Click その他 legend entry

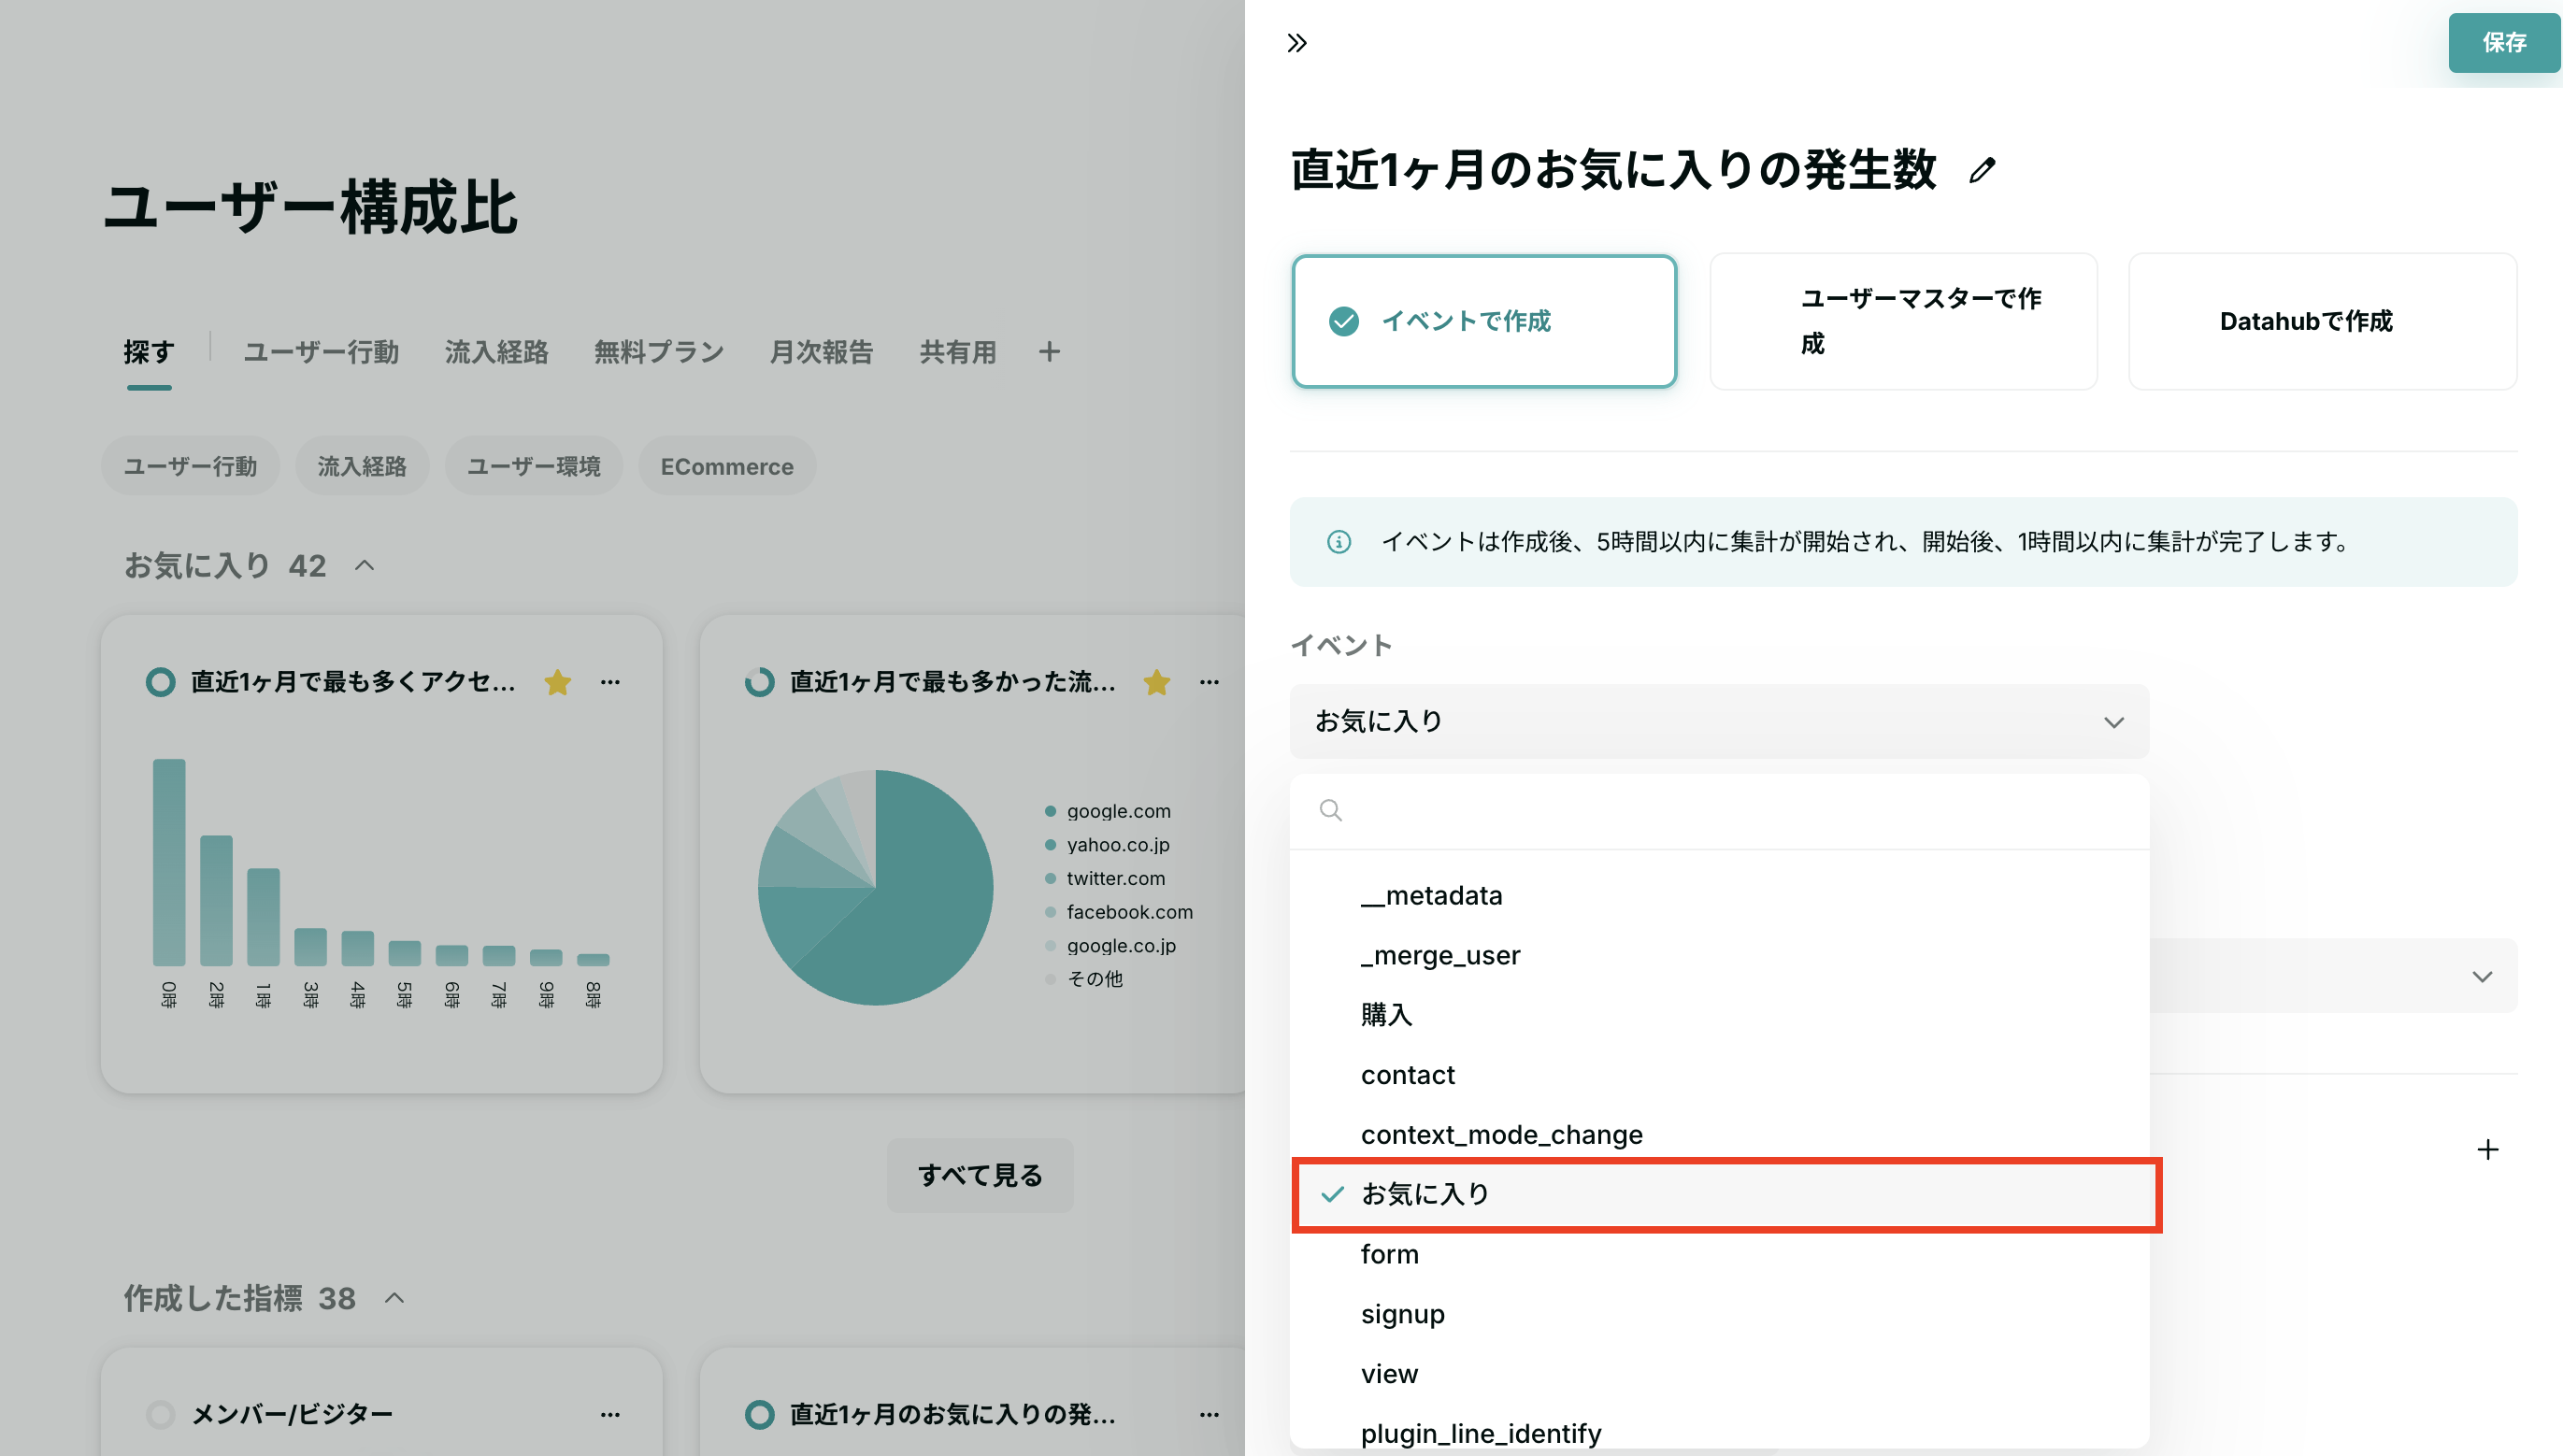pyautogui.click(x=1084, y=979)
